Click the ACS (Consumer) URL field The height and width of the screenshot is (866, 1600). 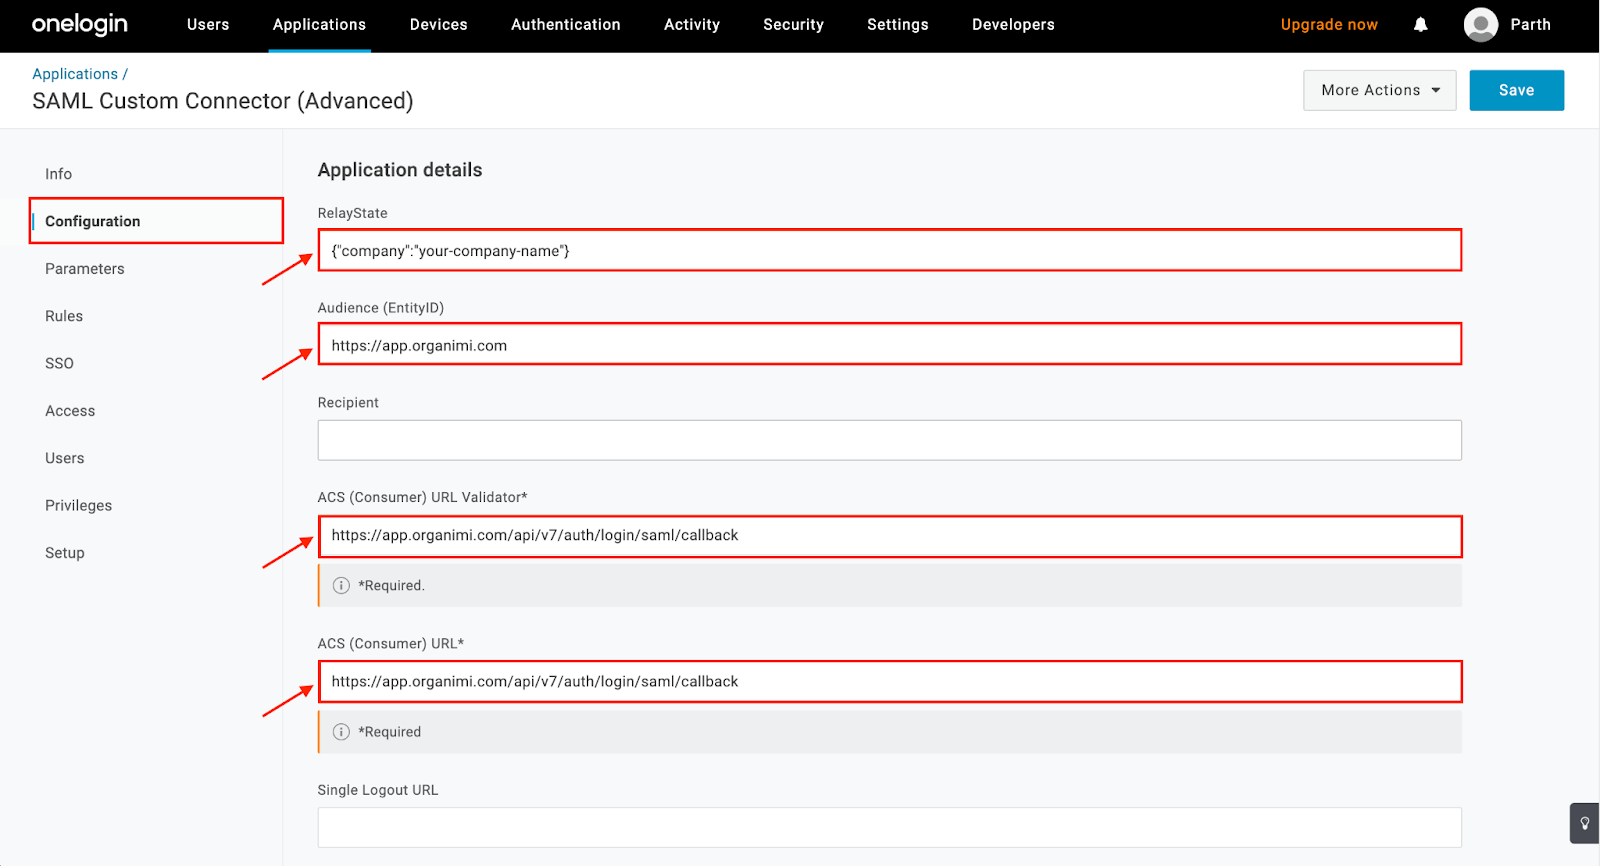pyautogui.click(x=890, y=682)
